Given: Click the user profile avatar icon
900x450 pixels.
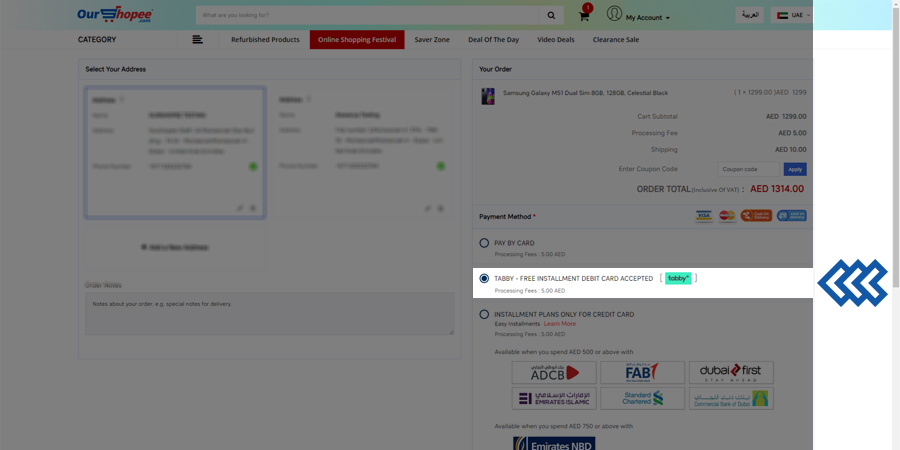Looking at the screenshot, I should [x=614, y=13].
